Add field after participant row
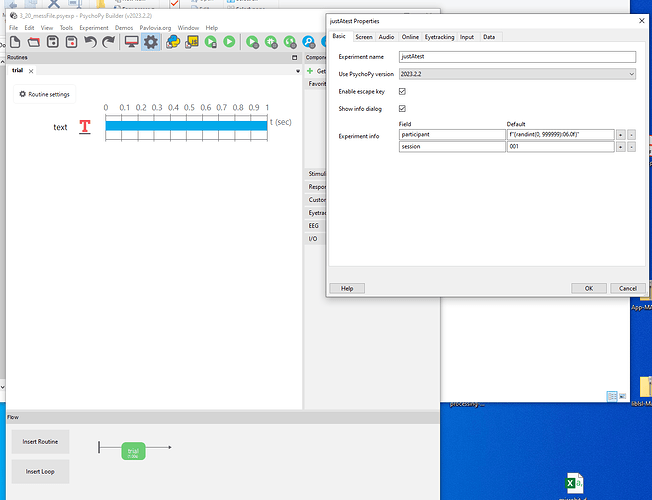The width and height of the screenshot is (652, 500). (x=620, y=135)
